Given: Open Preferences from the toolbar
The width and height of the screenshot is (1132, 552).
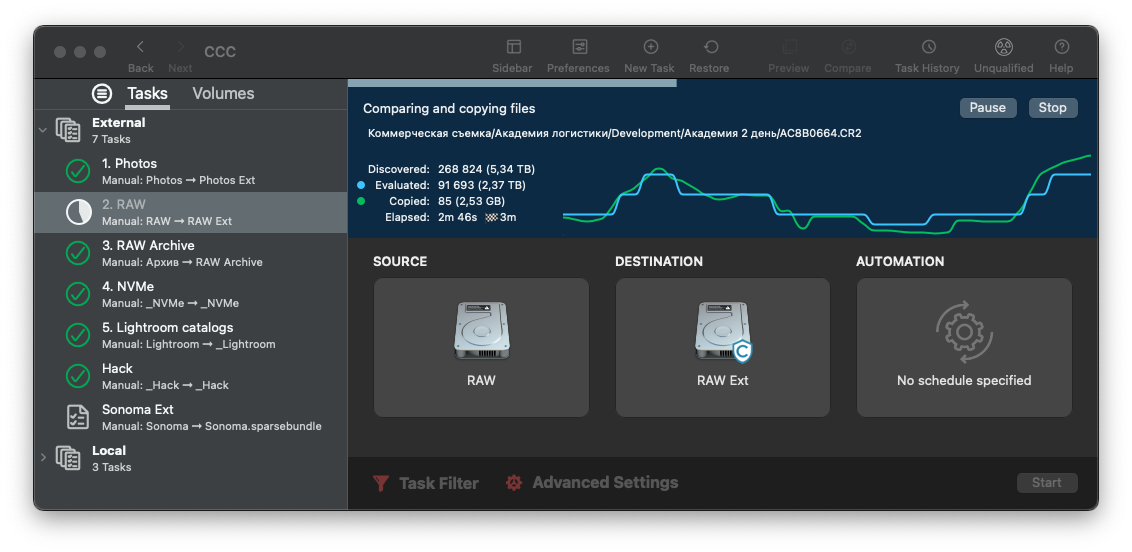Looking at the screenshot, I should click(579, 47).
